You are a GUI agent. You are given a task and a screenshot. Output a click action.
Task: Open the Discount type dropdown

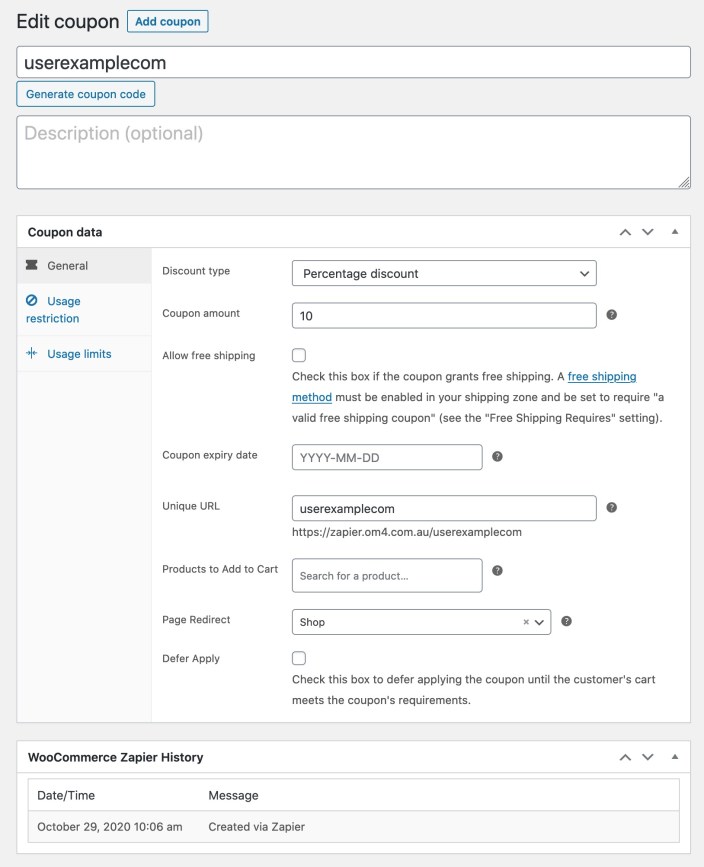[x=444, y=272]
